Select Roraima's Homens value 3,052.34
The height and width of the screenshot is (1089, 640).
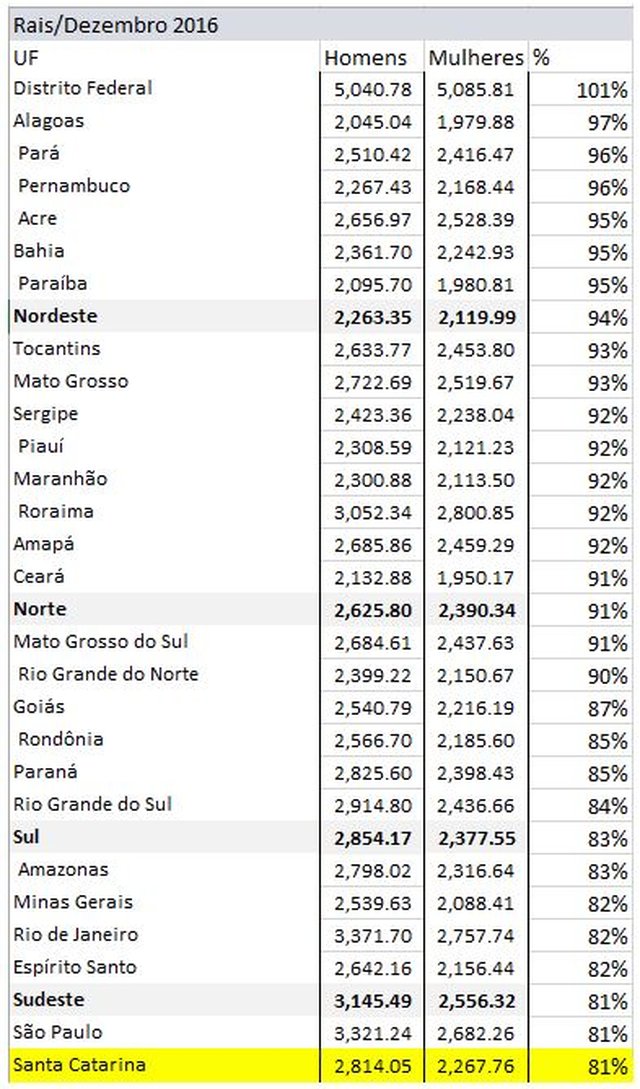click(x=372, y=513)
